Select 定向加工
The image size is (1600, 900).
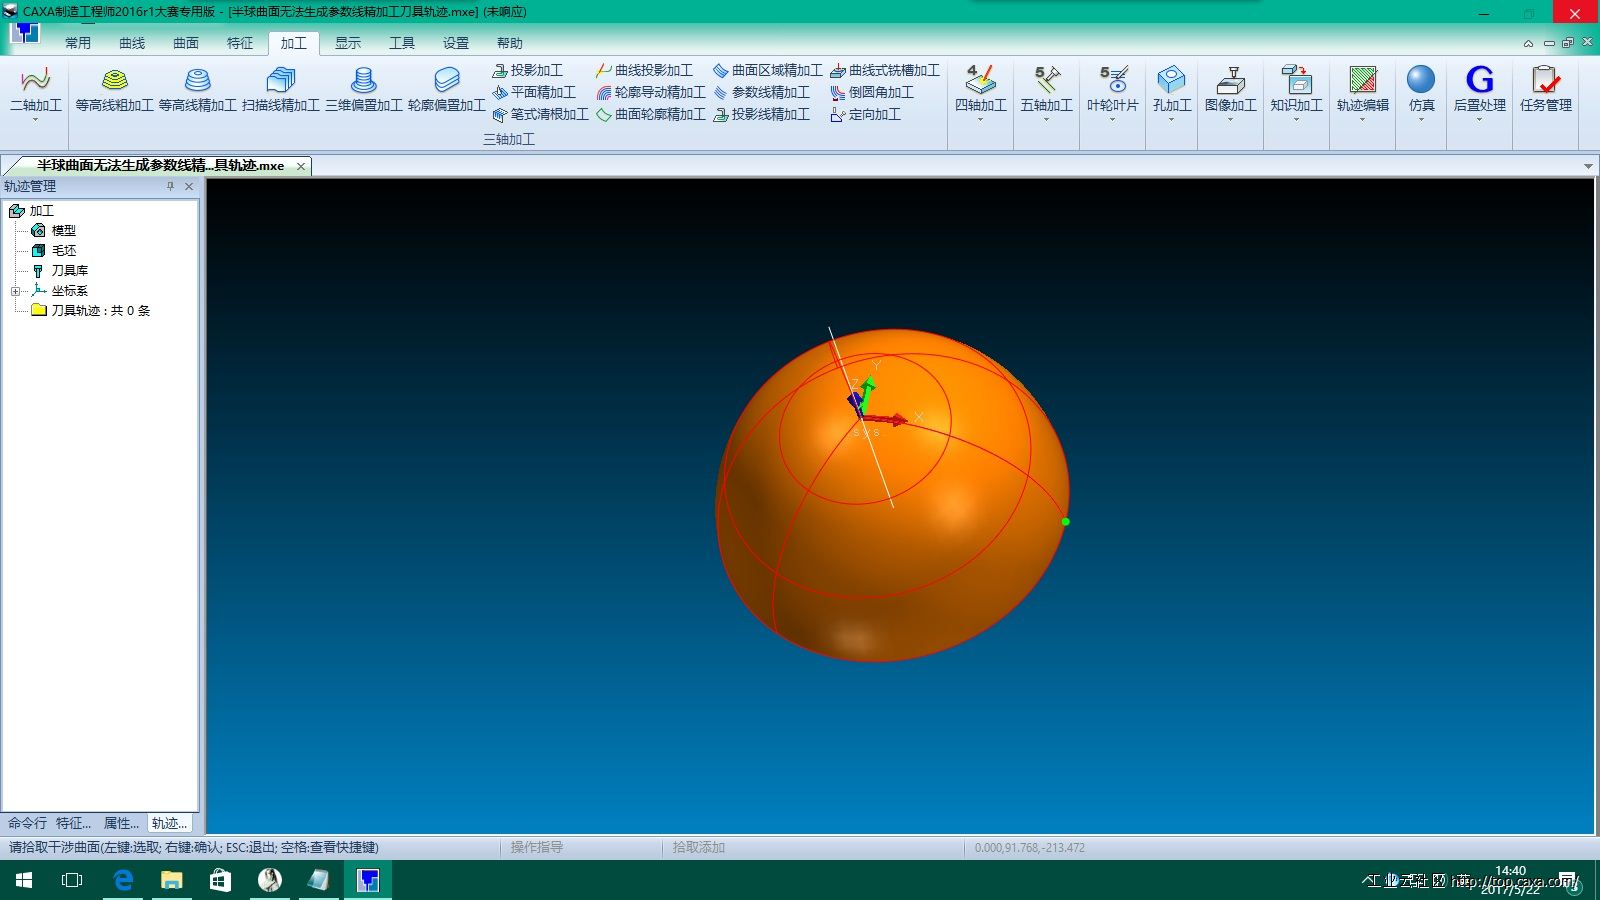[x=865, y=114]
